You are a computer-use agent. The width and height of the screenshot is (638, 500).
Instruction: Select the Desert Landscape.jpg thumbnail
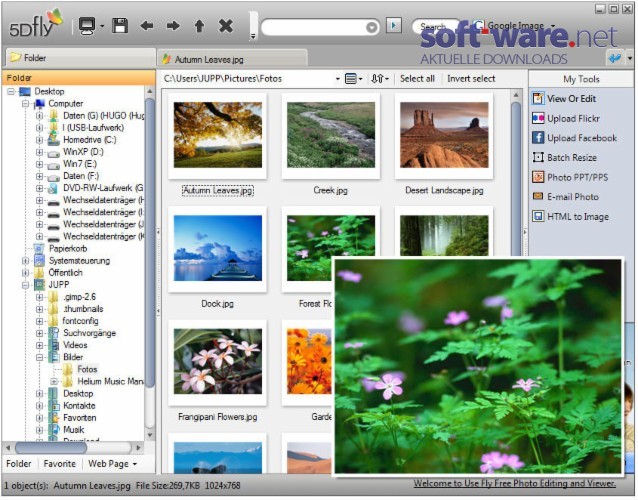click(x=444, y=135)
